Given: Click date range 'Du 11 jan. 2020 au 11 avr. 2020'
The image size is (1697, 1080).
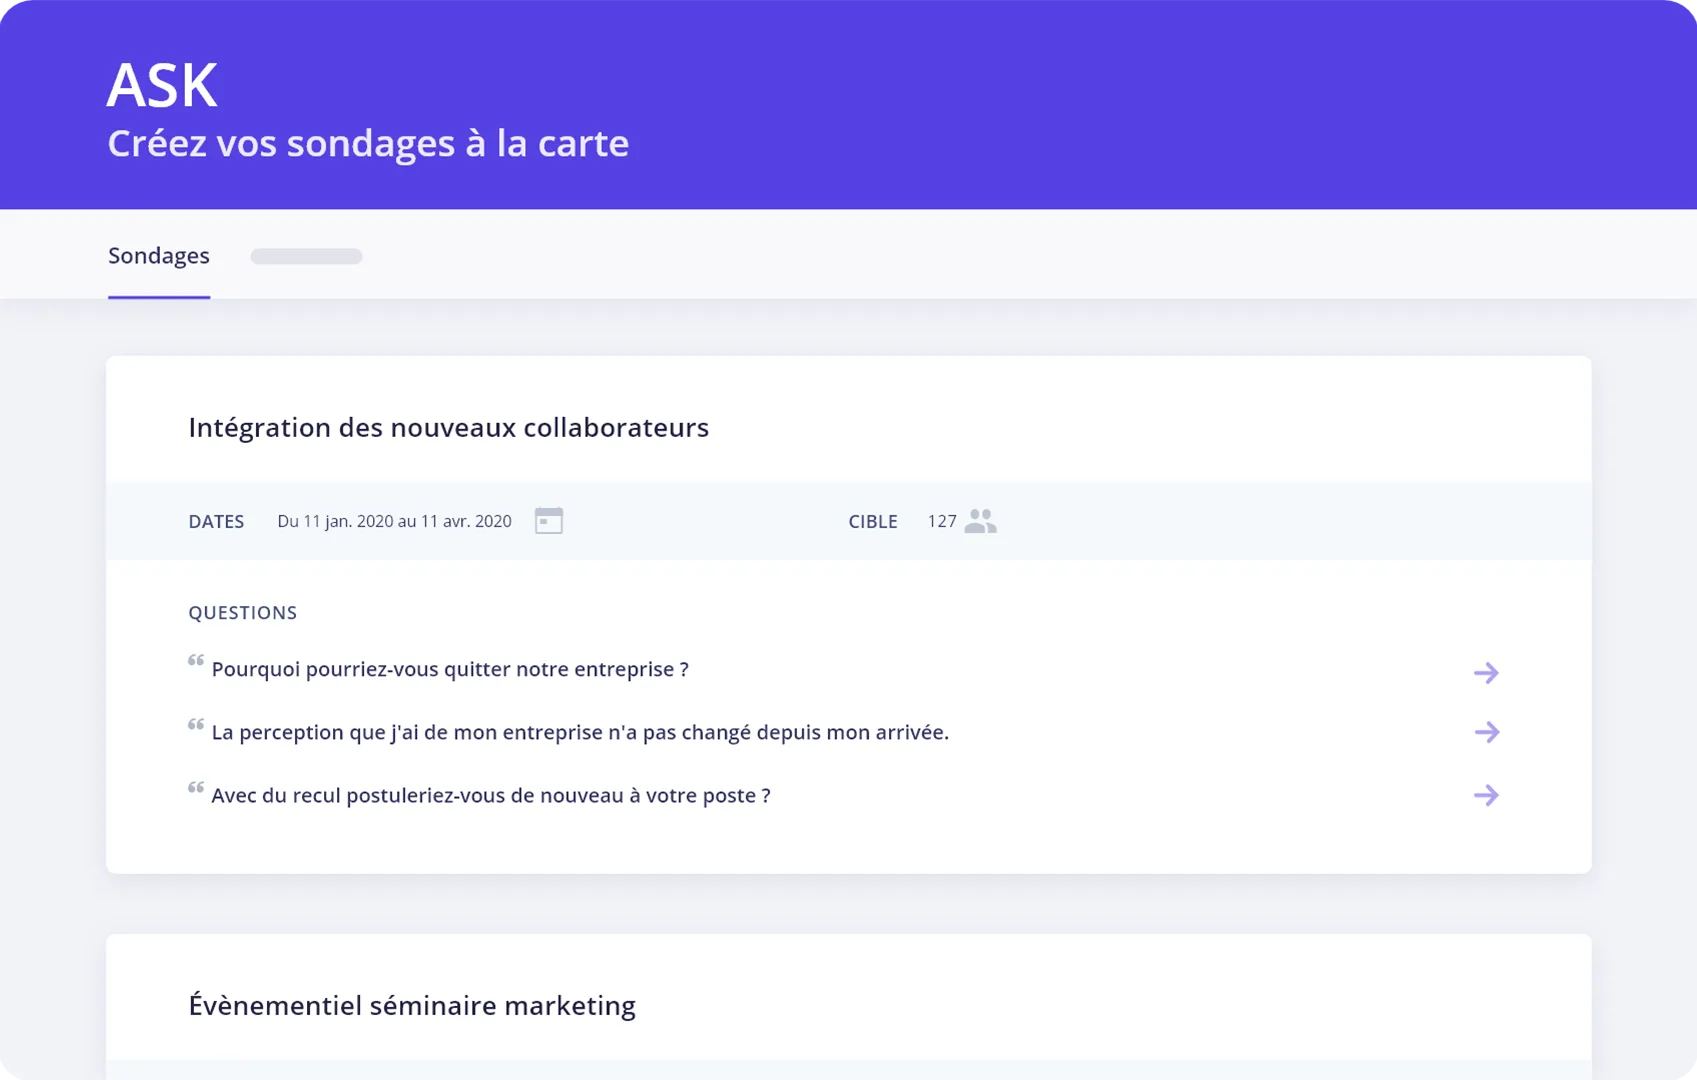Looking at the screenshot, I should (x=394, y=521).
